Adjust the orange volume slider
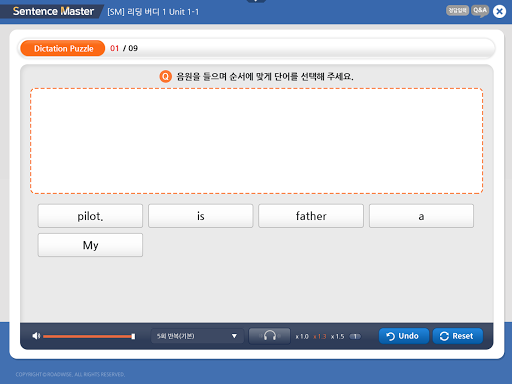 pos(89,336)
